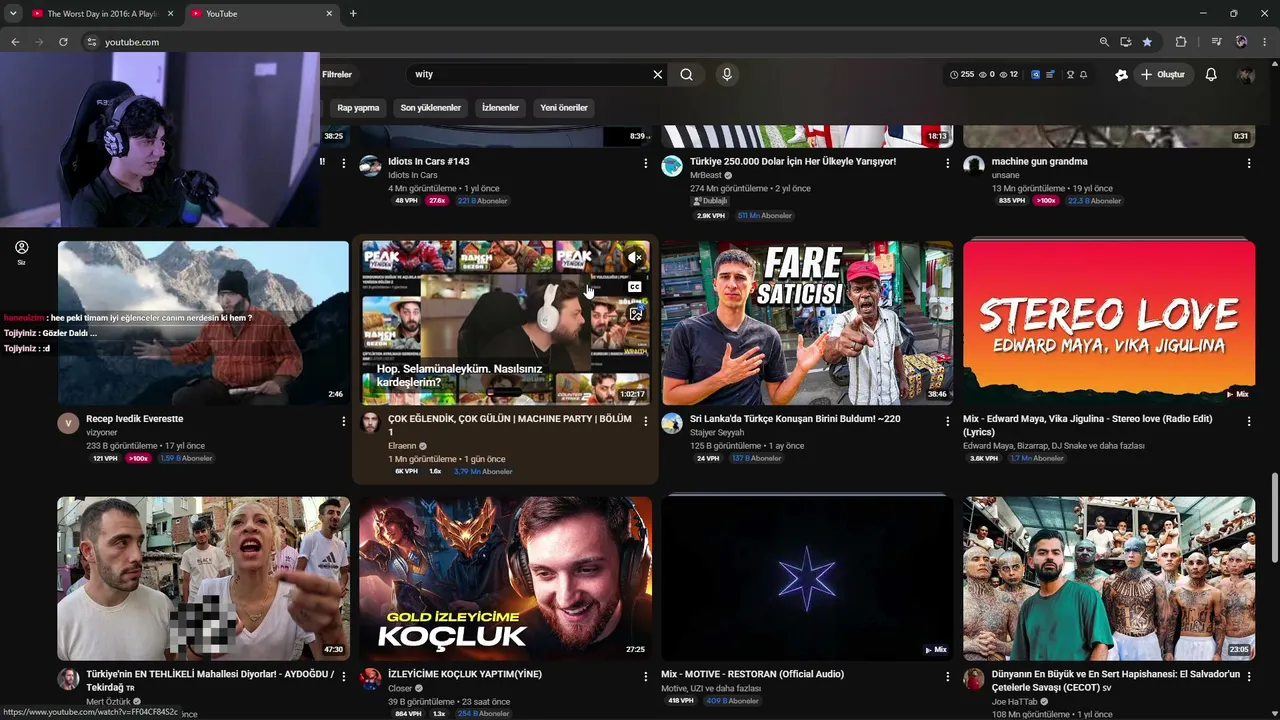View site information icon beside youtube.com
Viewport: 1280px width, 720px height.
click(x=91, y=42)
